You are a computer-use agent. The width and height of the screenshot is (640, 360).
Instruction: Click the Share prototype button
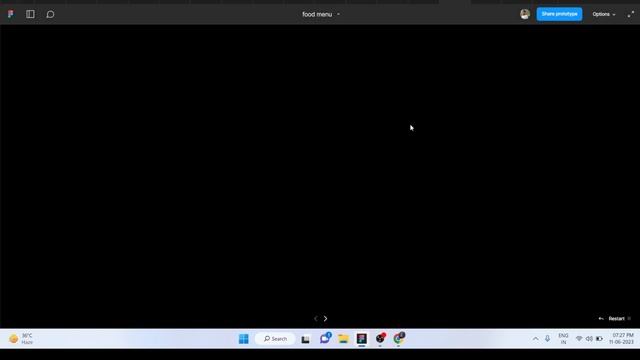pyautogui.click(x=559, y=14)
